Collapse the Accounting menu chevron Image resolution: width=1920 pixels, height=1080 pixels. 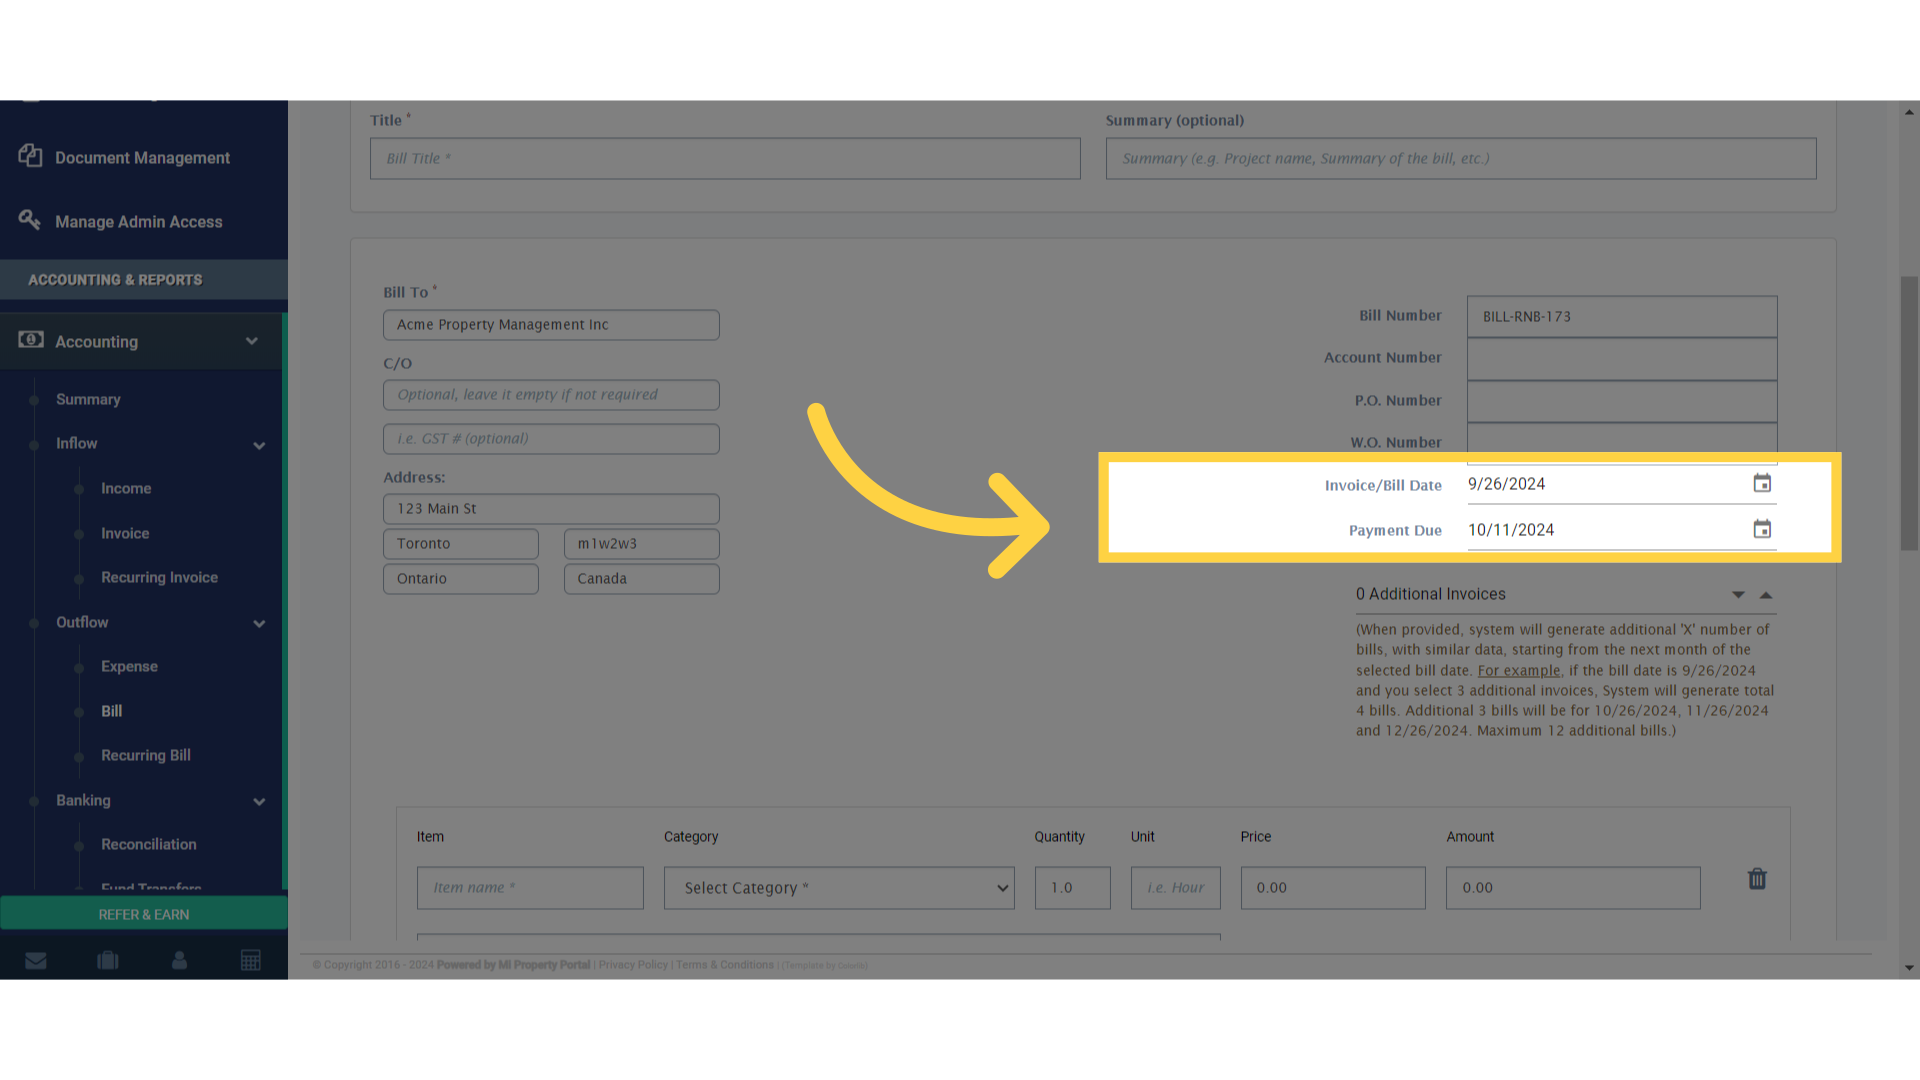(252, 341)
